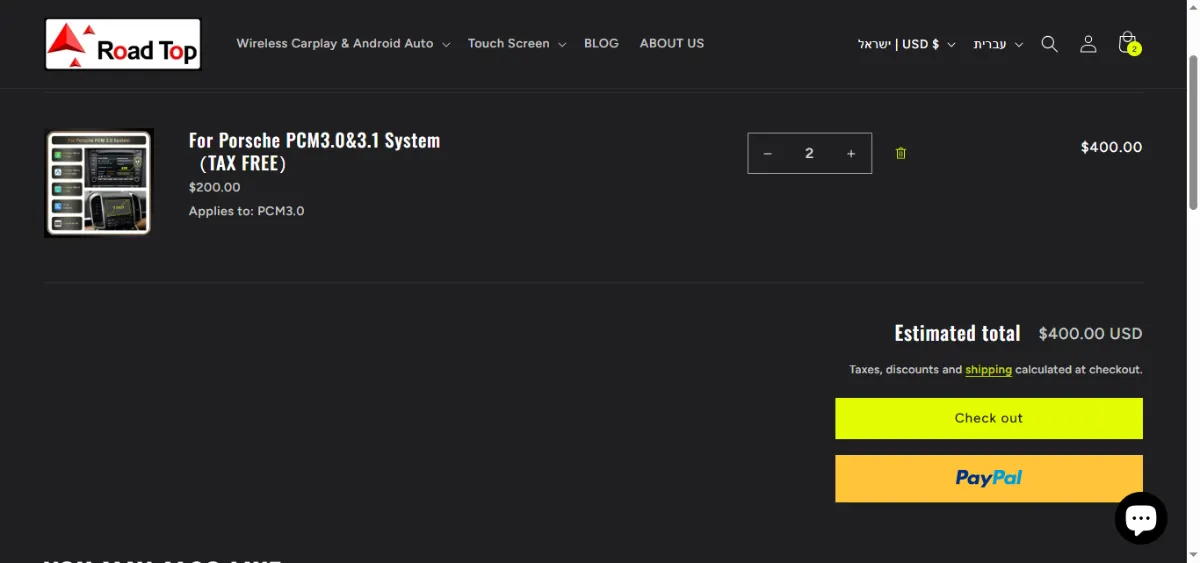
Task: Open For Porsche PCM3.0&3.1 System product link
Action: click(314, 151)
